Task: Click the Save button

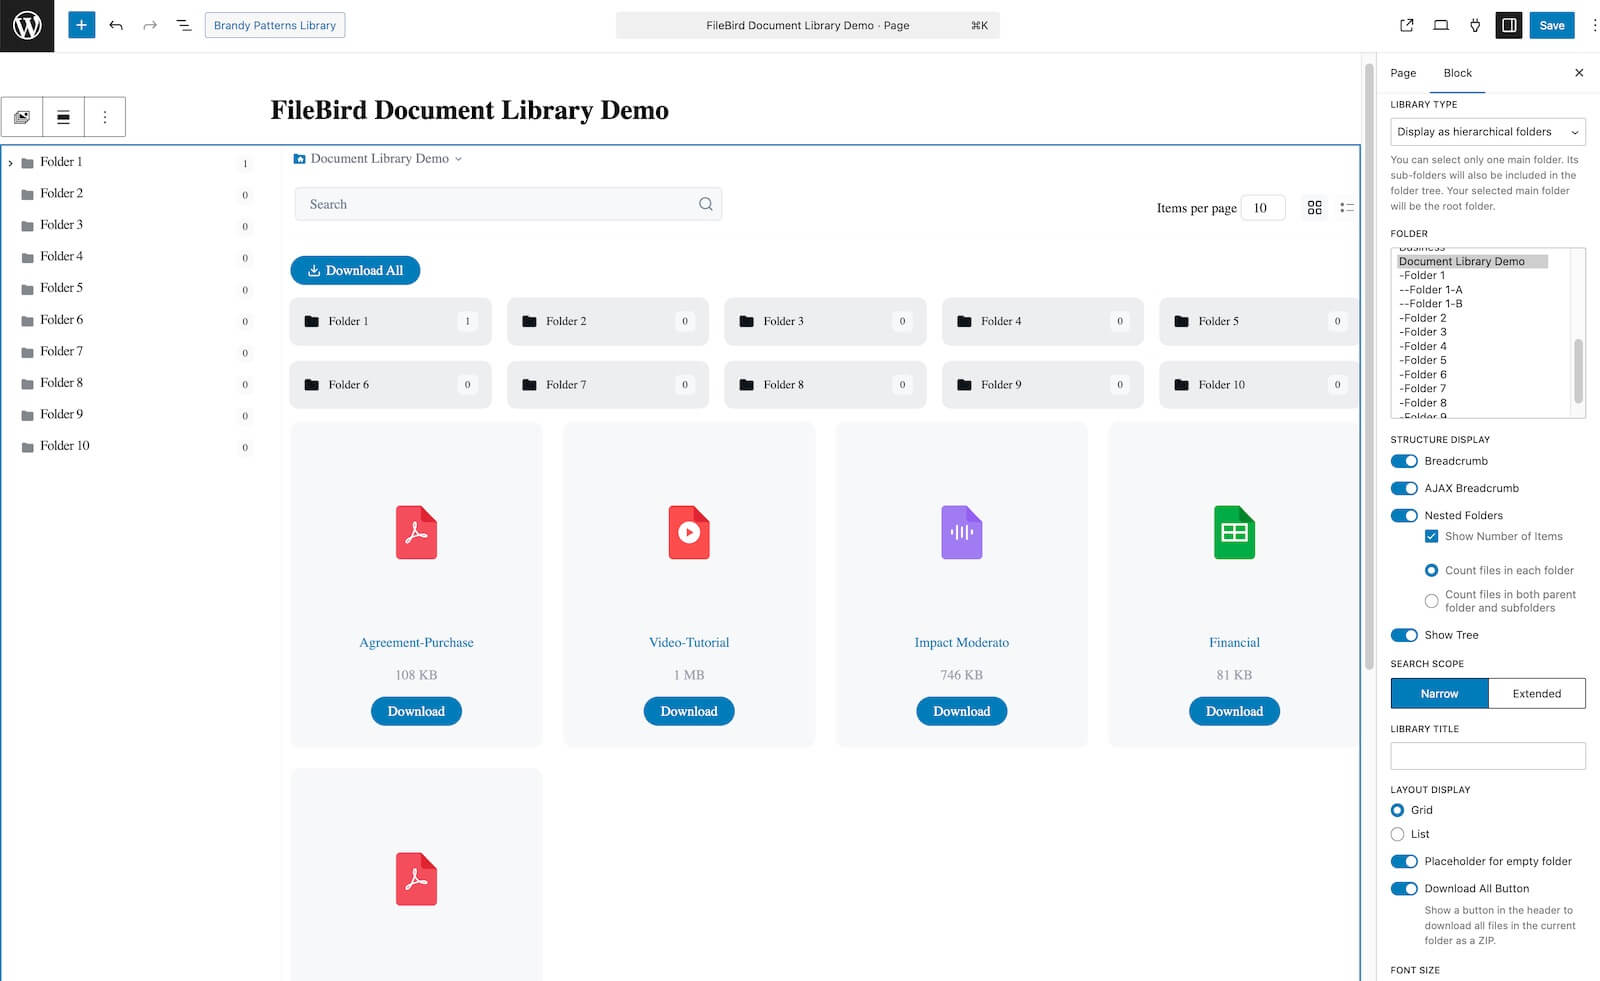Action: 1552,25
